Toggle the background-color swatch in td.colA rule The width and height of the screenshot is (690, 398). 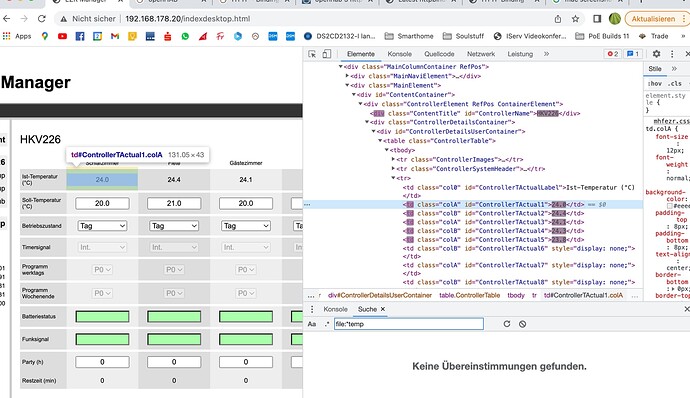(670, 206)
